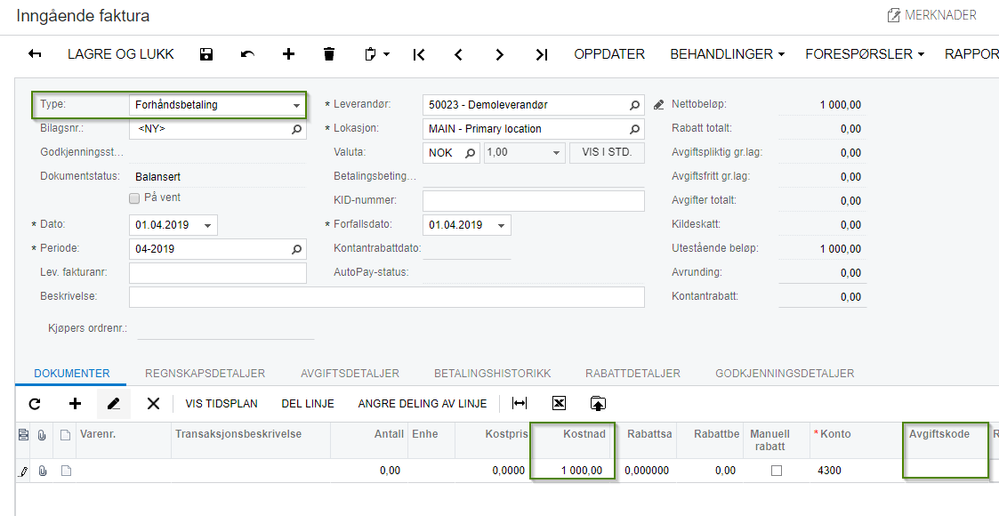This screenshot has height=516, width=999.
Task: Open the Forfallsdato date picker dropdown
Action: 501,226
